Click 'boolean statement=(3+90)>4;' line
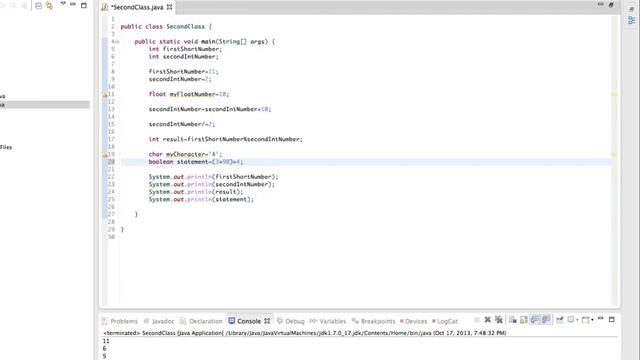This screenshot has height=360, width=640. point(196,162)
